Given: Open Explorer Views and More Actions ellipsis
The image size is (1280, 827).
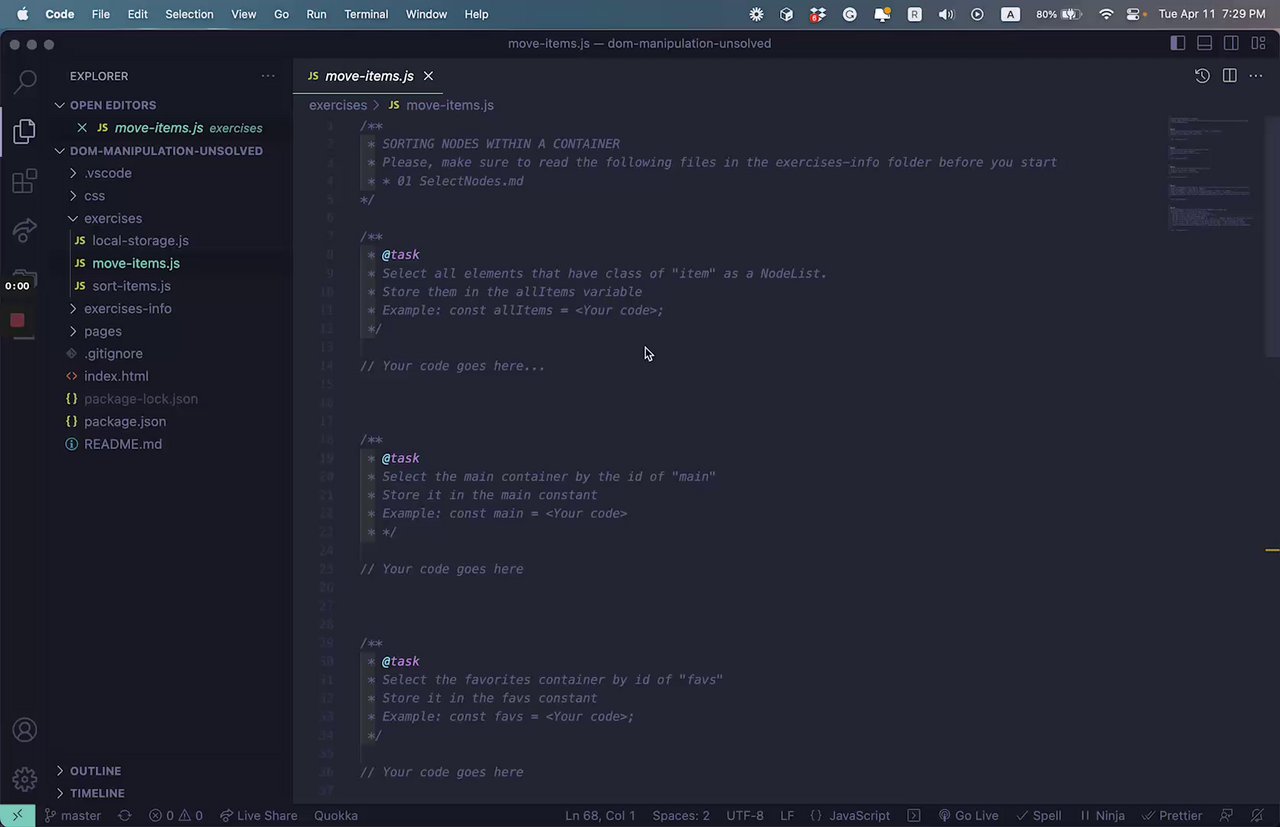Looking at the screenshot, I should (x=268, y=76).
